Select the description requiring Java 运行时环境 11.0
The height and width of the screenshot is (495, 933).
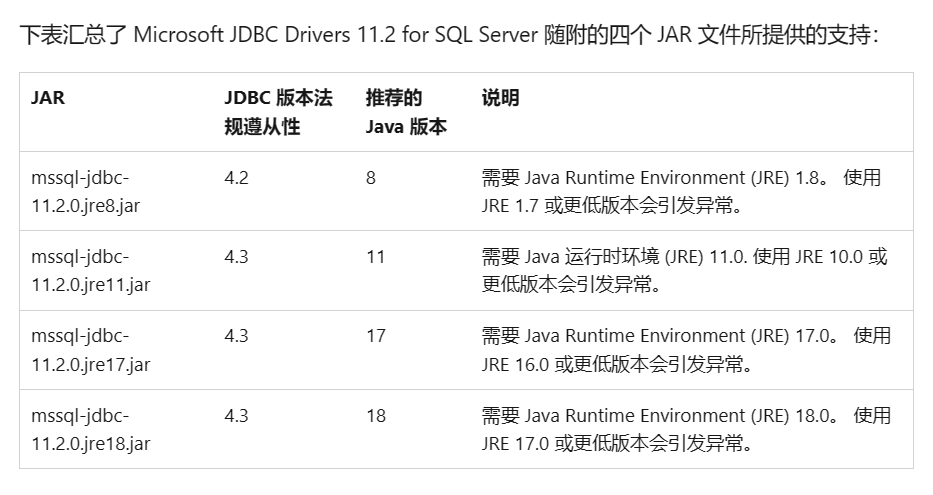pos(684,270)
